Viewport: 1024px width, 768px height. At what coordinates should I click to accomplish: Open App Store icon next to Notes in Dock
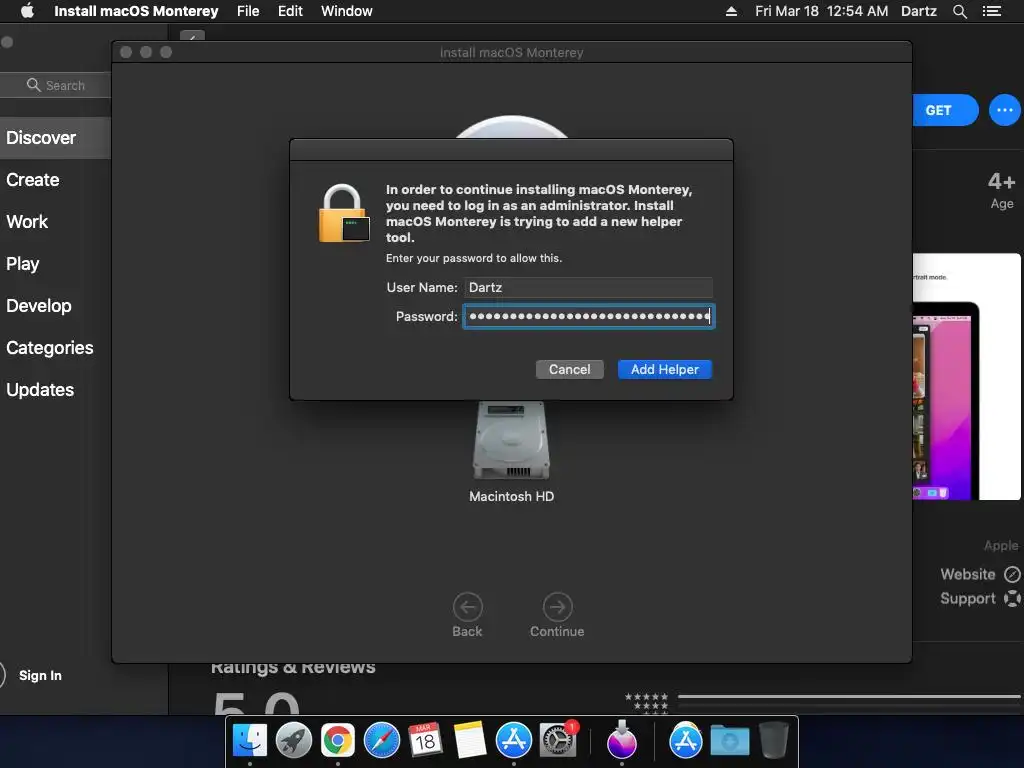(514, 741)
